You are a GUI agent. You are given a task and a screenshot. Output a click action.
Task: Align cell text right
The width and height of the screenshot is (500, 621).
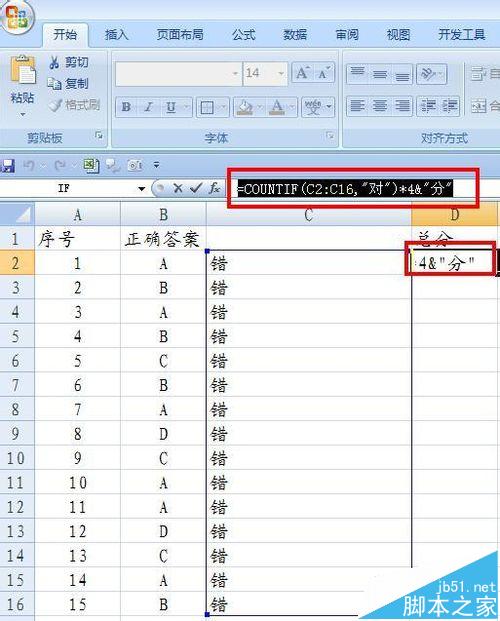[x=402, y=106]
